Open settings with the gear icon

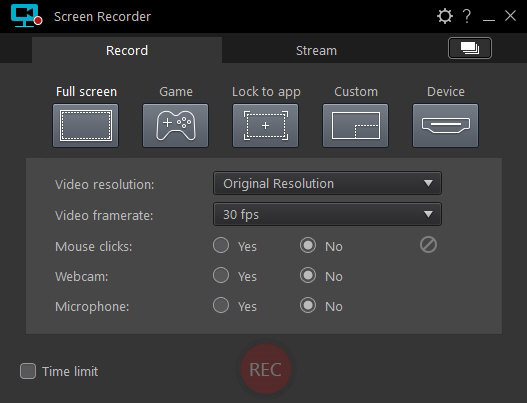pyautogui.click(x=445, y=16)
